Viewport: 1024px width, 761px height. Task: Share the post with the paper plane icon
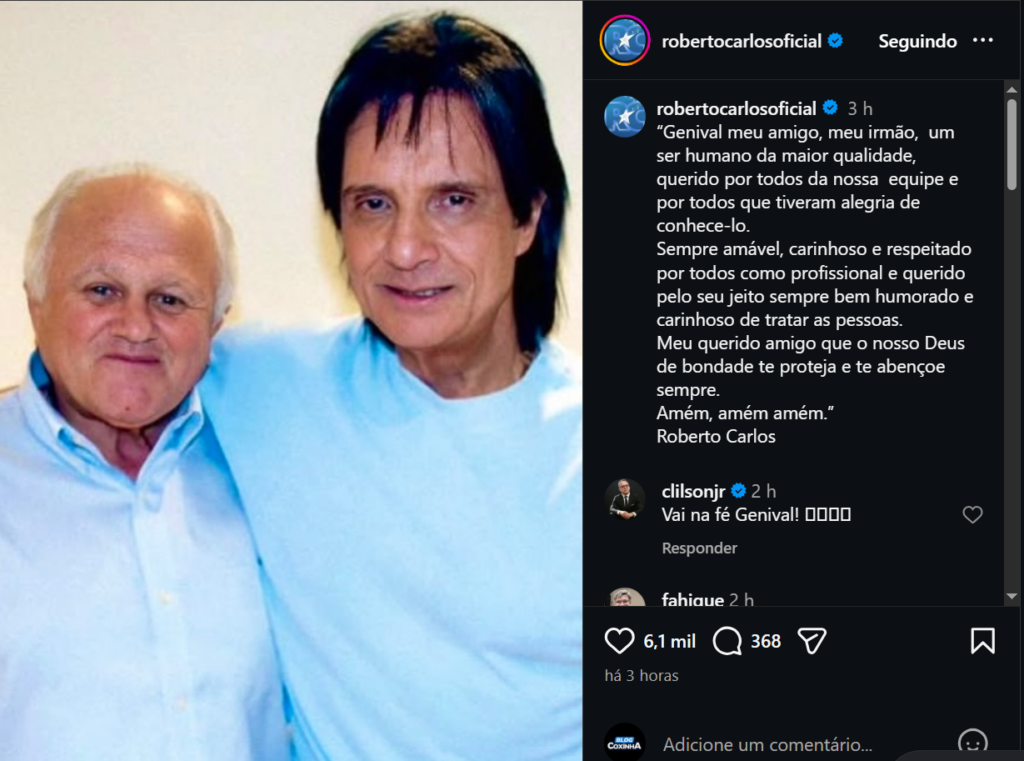[x=812, y=641]
